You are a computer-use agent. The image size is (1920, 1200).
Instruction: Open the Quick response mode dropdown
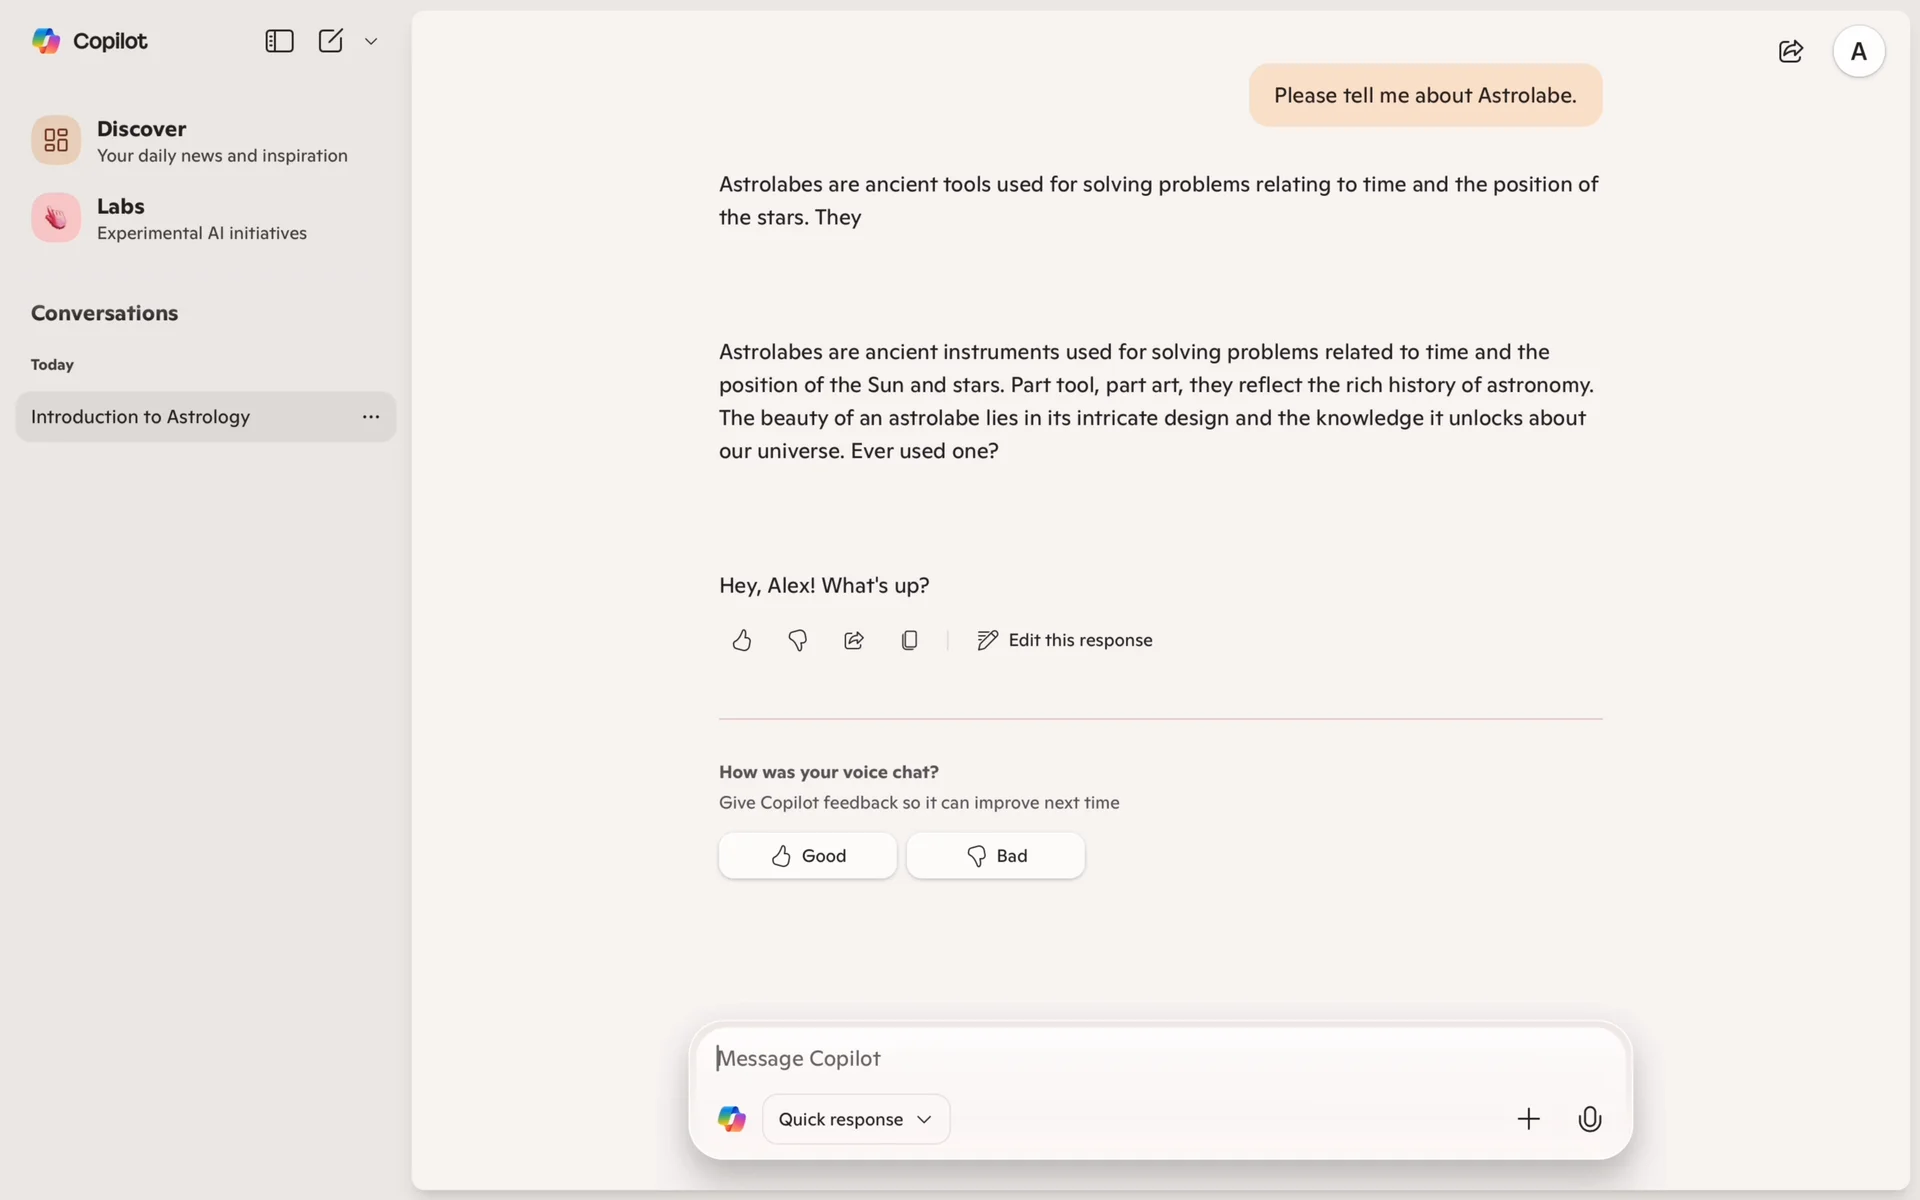pyautogui.click(x=855, y=1119)
